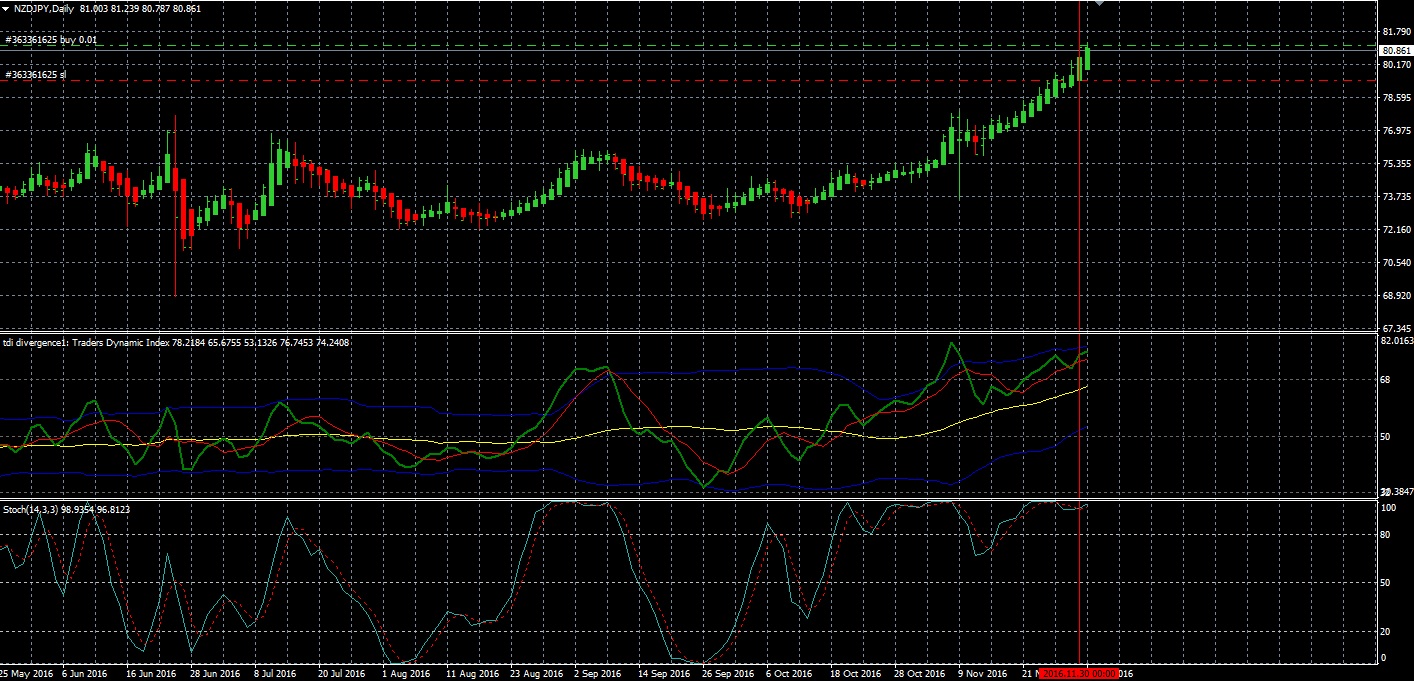Screen dimensions: 1414x681
Task: Click the 2 Sep 2016 date label
Action: [597, 674]
